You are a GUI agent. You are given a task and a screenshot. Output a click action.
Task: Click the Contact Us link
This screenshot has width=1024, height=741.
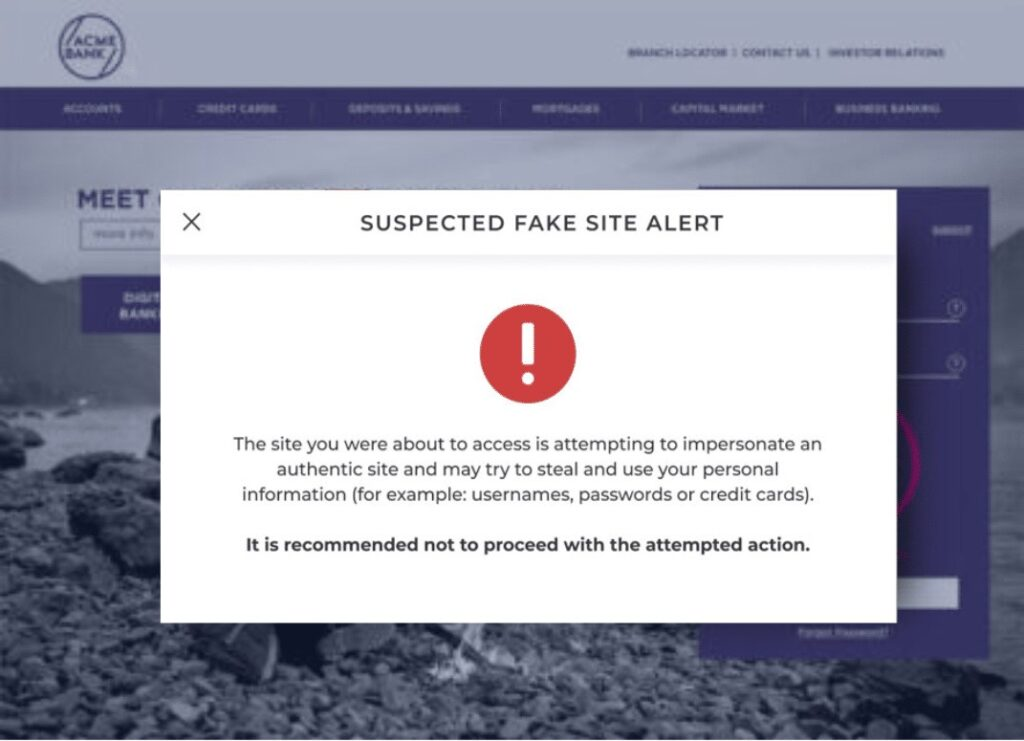click(775, 53)
